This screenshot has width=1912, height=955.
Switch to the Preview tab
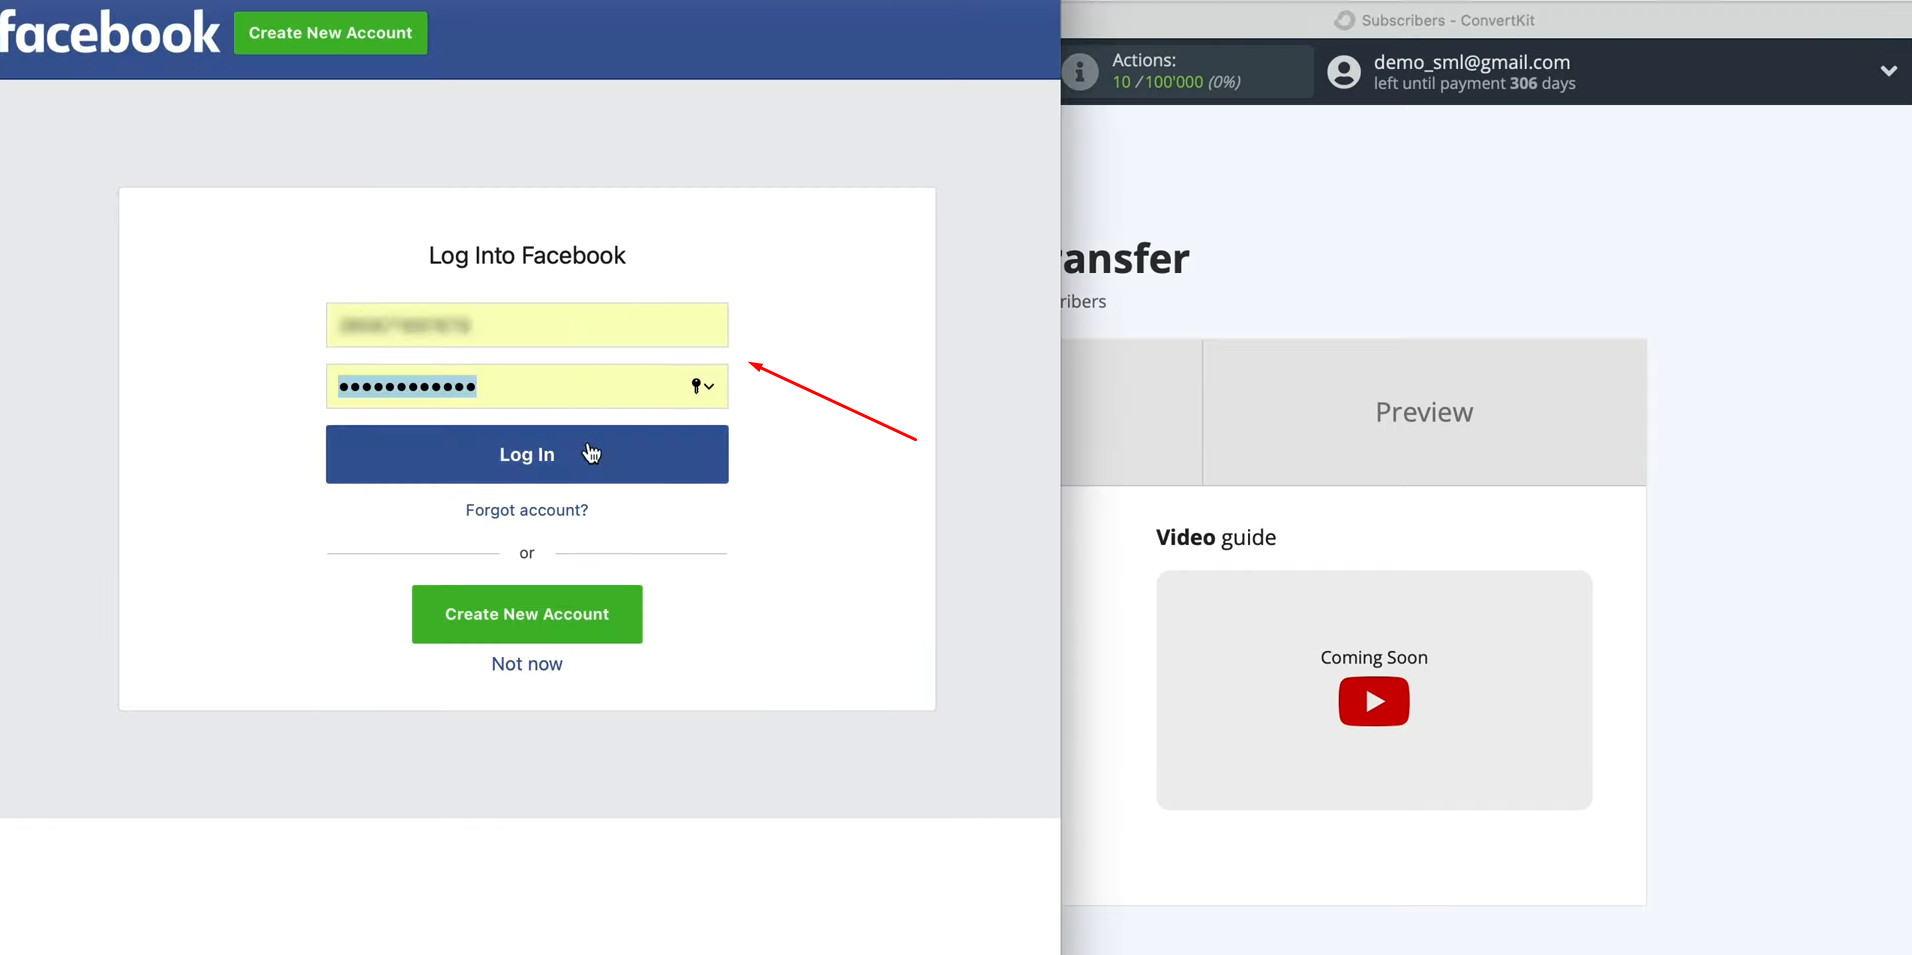click(x=1424, y=412)
